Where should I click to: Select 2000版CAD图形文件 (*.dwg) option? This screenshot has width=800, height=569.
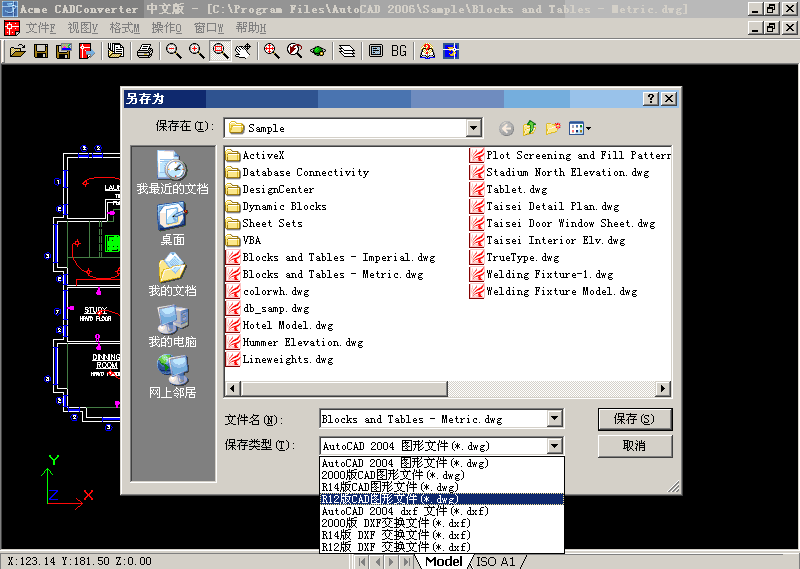click(x=442, y=475)
